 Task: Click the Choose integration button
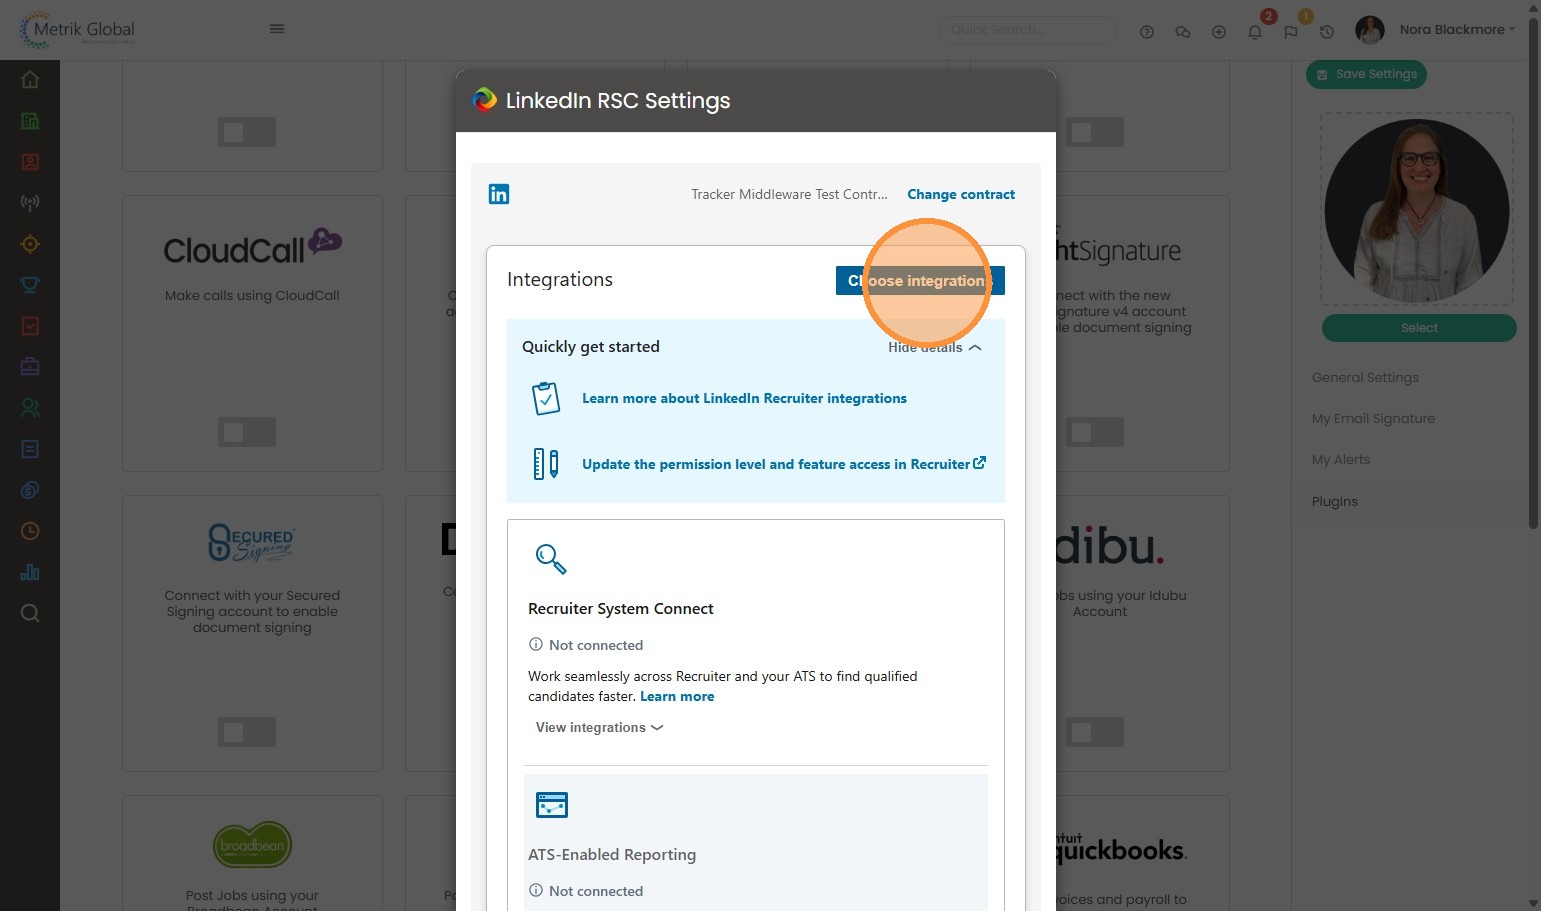[919, 281]
